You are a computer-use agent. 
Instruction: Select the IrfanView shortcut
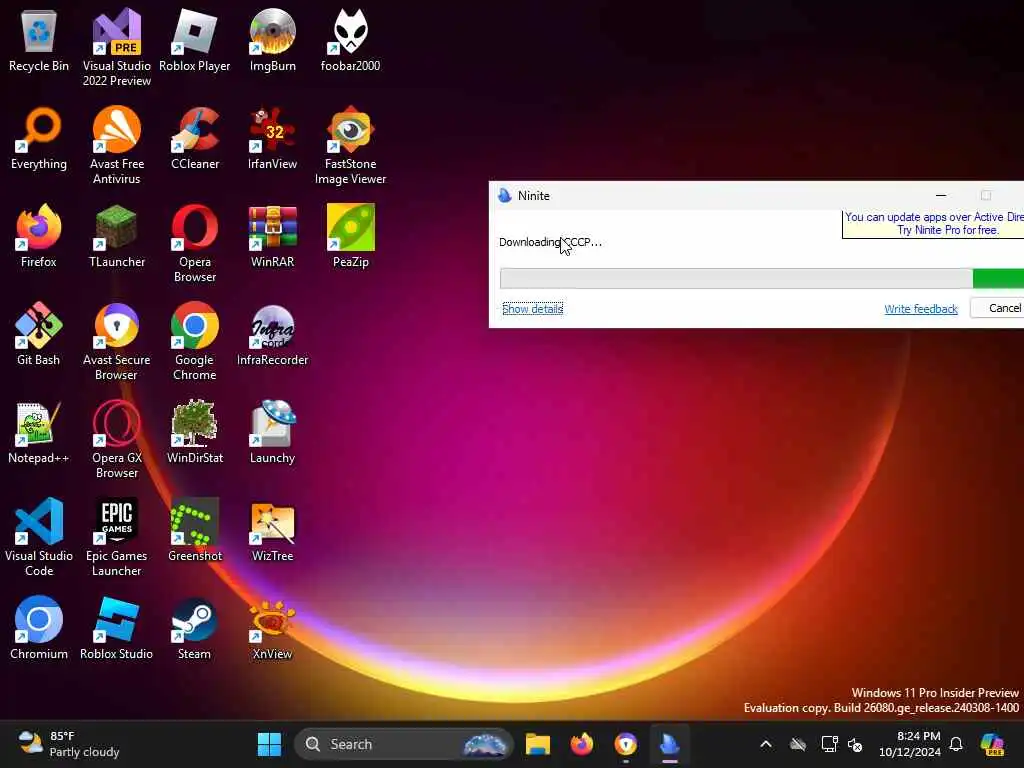point(272,138)
